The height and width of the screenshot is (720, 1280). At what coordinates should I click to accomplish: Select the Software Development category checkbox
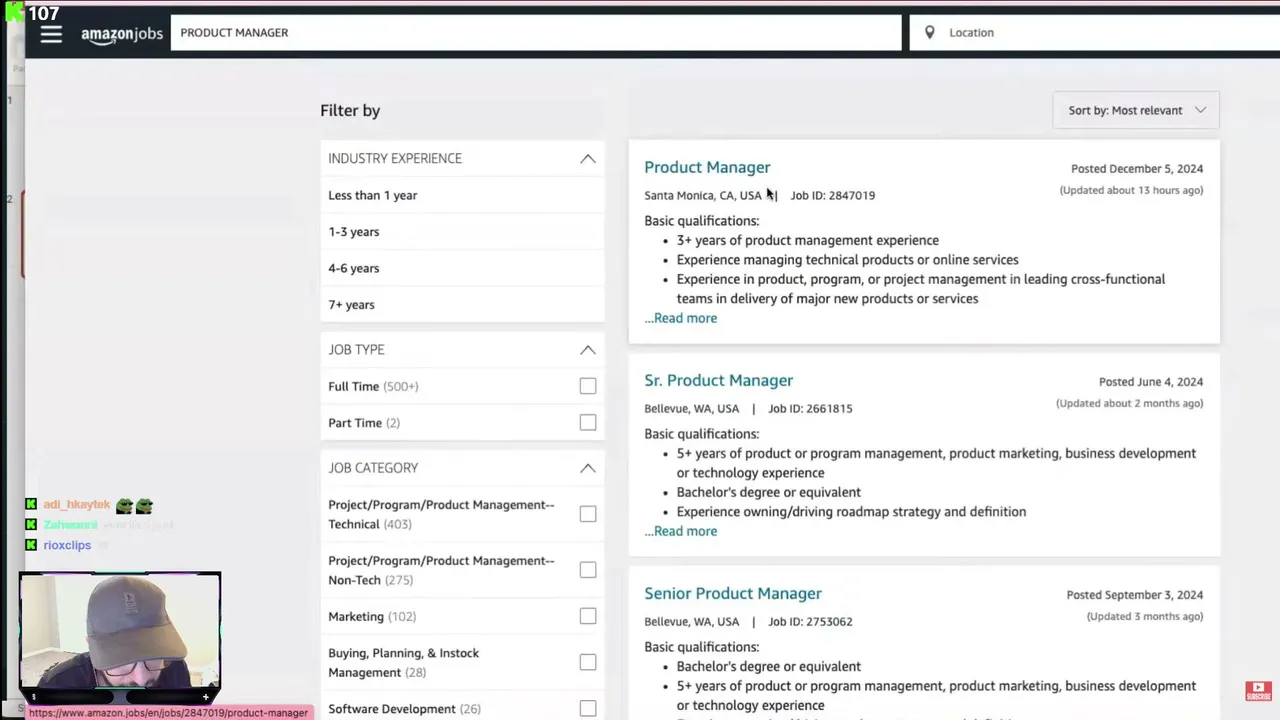[x=588, y=709]
